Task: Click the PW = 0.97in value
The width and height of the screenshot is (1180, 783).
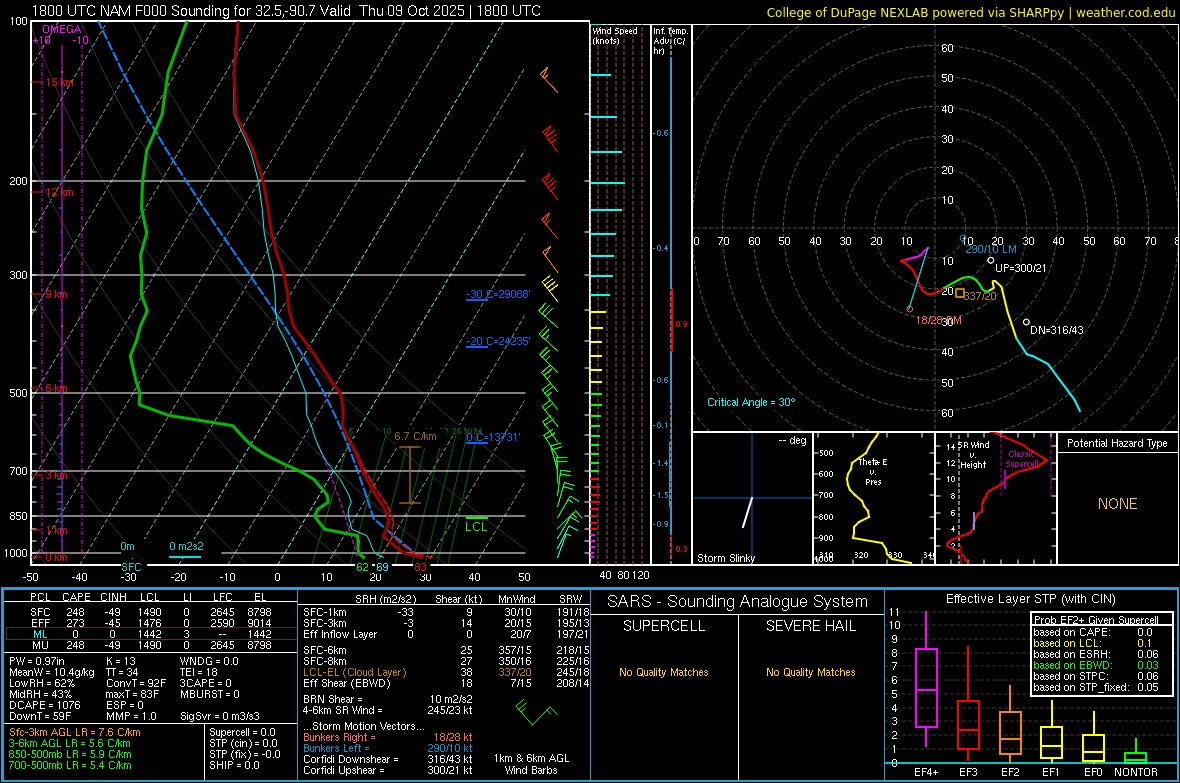Action: 37,661
